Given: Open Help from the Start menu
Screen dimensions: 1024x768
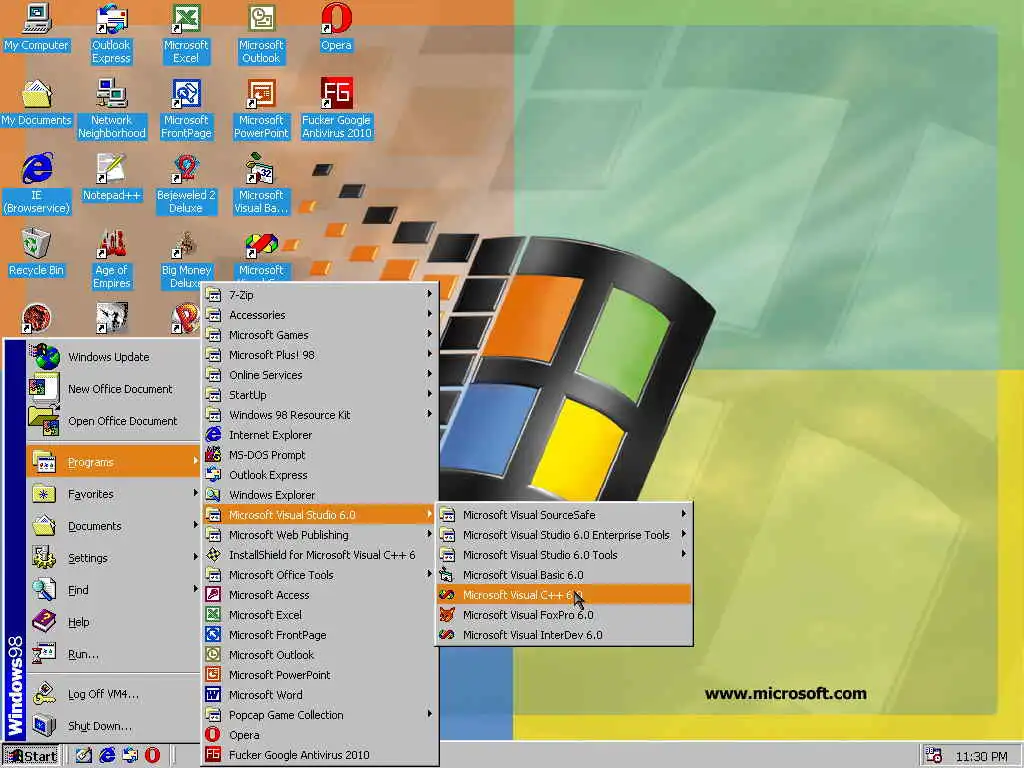Looking at the screenshot, I should [114, 622].
